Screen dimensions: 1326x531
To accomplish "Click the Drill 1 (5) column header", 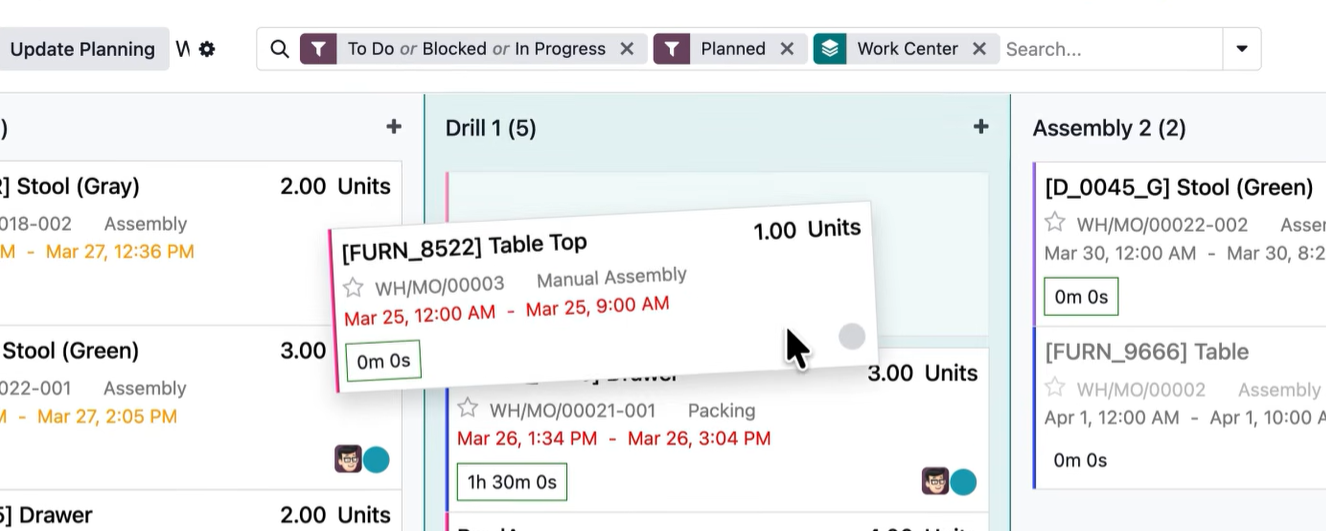I will [x=491, y=128].
